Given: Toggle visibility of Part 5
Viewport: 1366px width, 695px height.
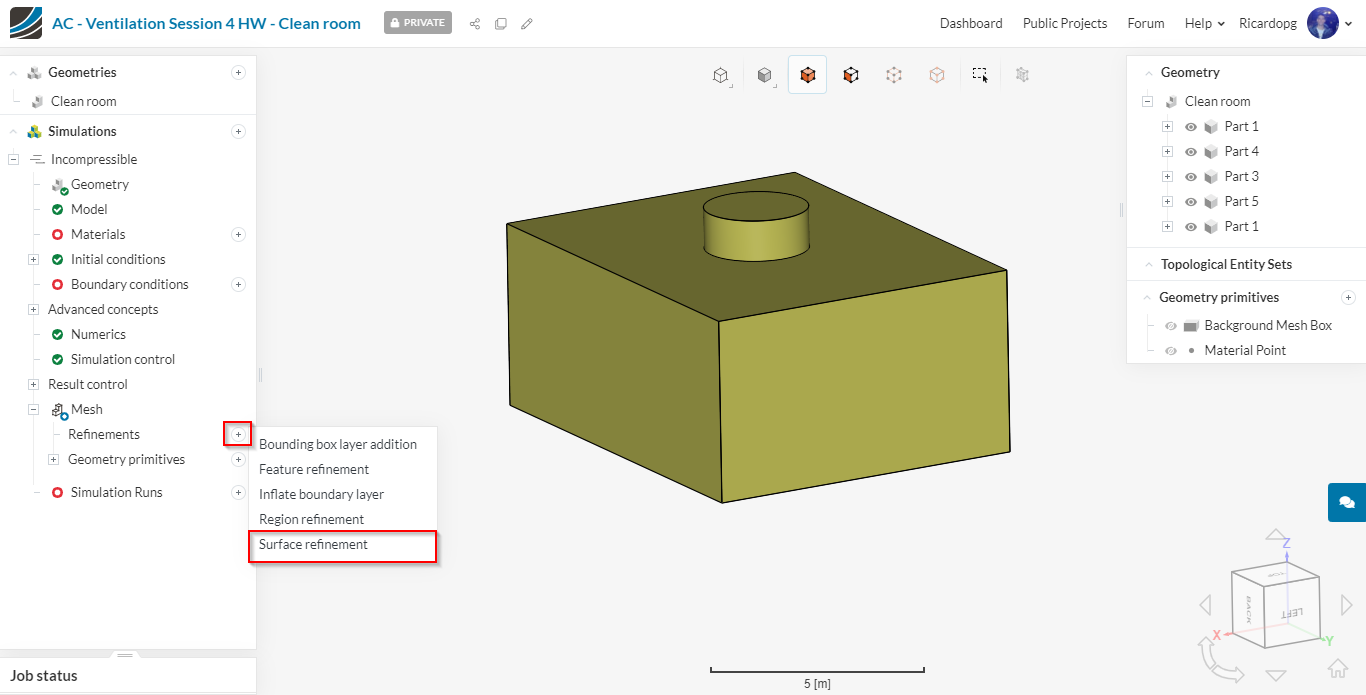Looking at the screenshot, I should click(x=1191, y=202).
